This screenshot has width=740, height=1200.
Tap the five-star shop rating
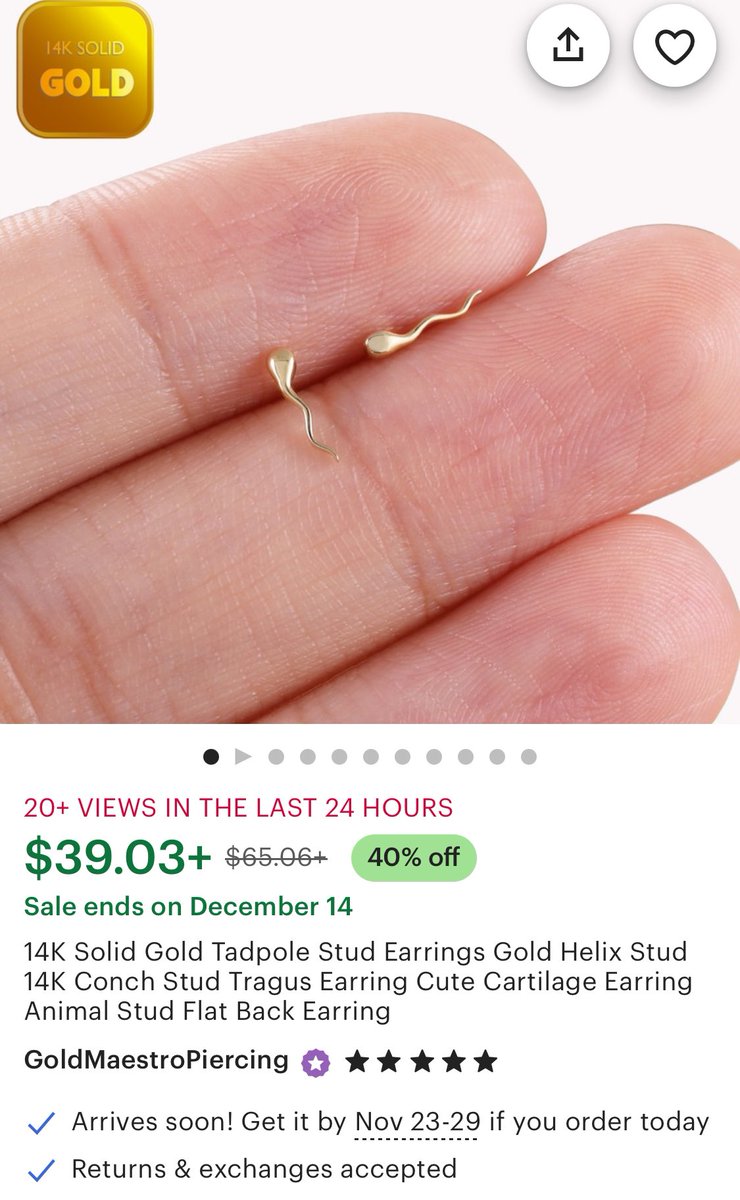(x=421, y=1061)
